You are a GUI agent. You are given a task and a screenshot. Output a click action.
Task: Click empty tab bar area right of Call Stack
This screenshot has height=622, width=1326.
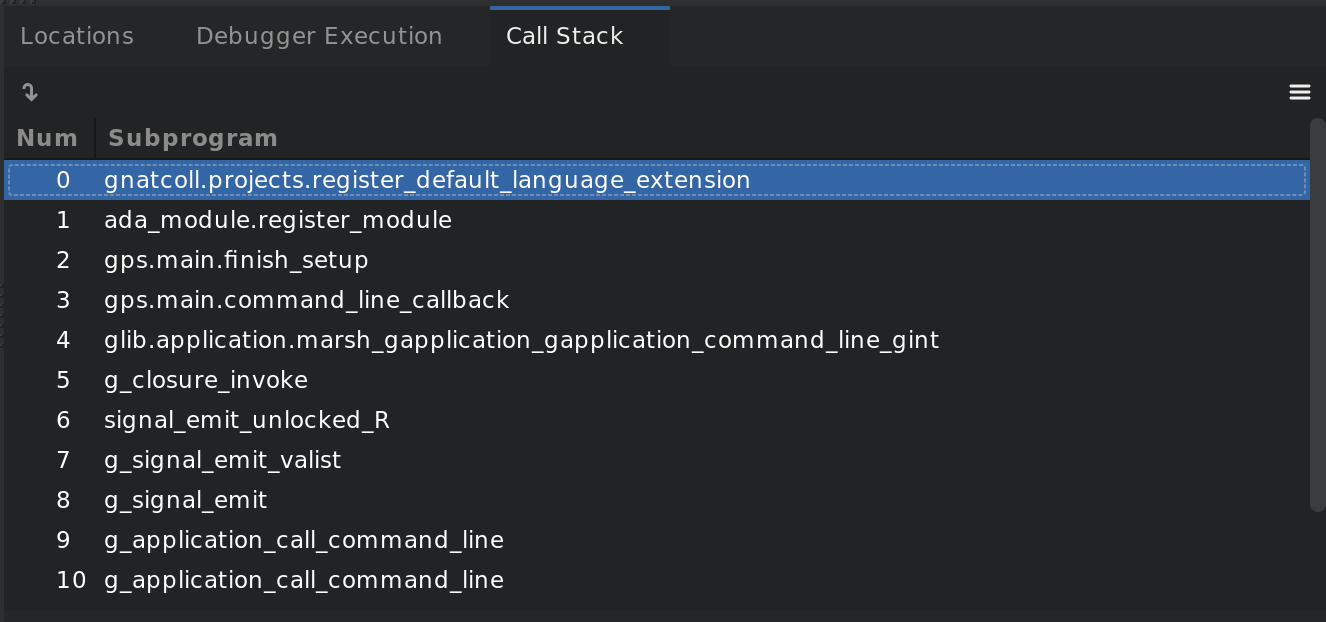996,36
